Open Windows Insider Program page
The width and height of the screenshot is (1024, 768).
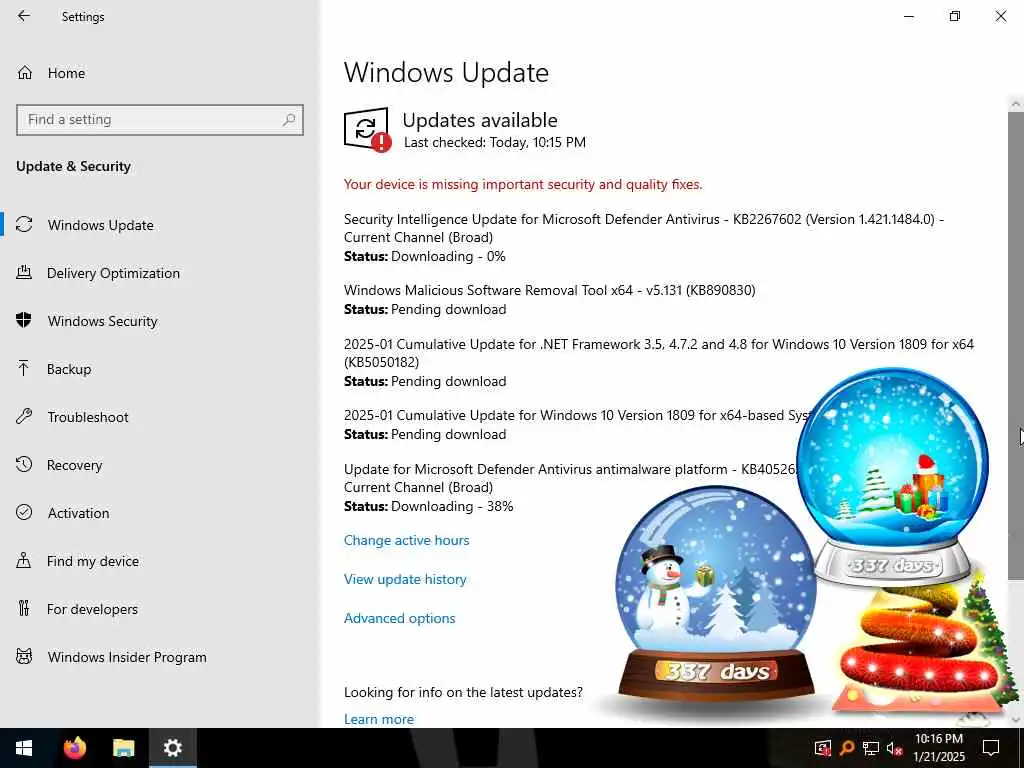pos(160,656)
